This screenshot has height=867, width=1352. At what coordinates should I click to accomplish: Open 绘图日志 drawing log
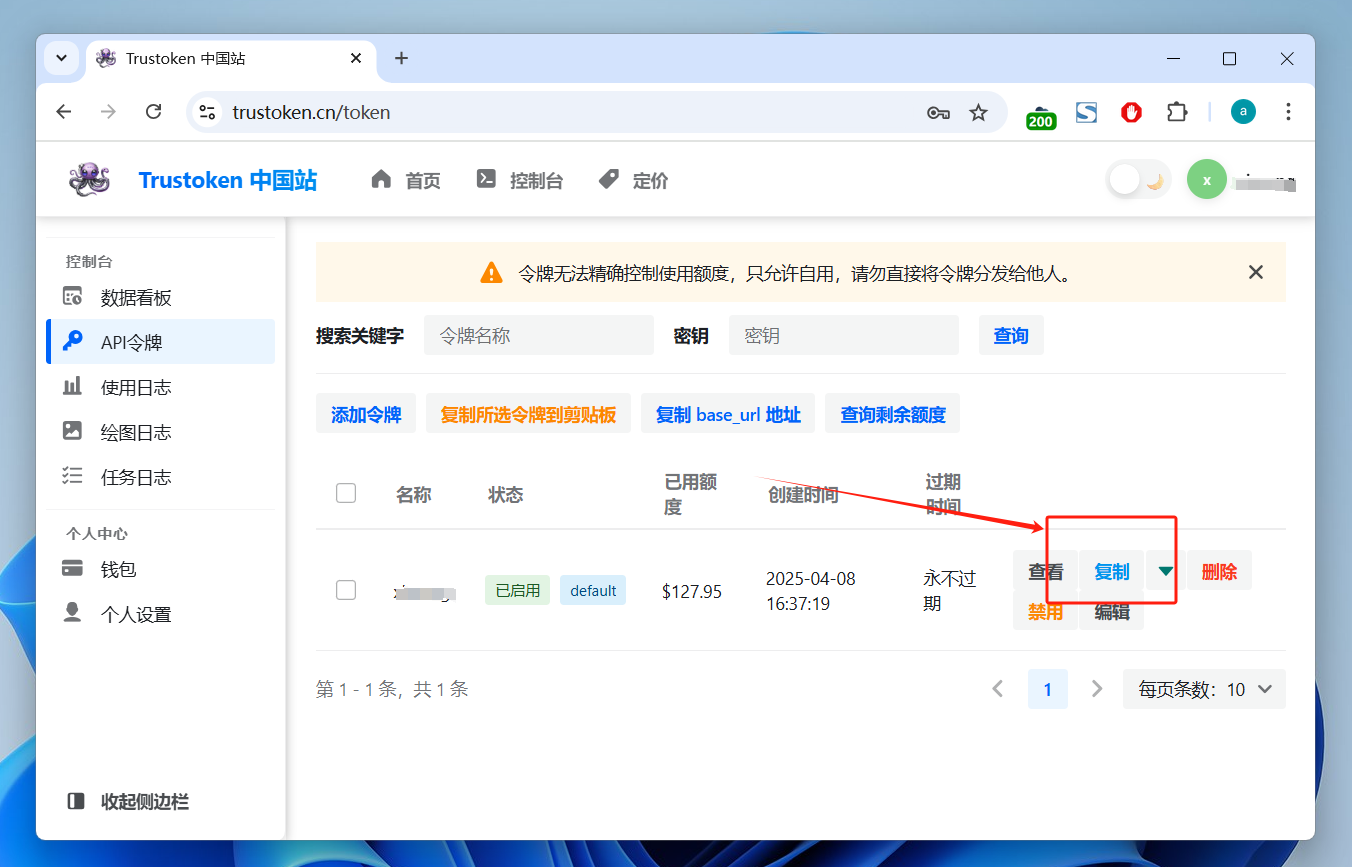tap(160, 432)
